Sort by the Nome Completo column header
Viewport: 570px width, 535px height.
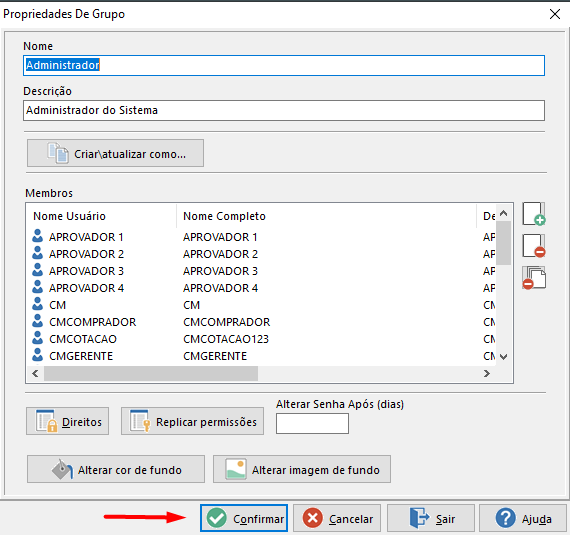[x=224, y=216]
